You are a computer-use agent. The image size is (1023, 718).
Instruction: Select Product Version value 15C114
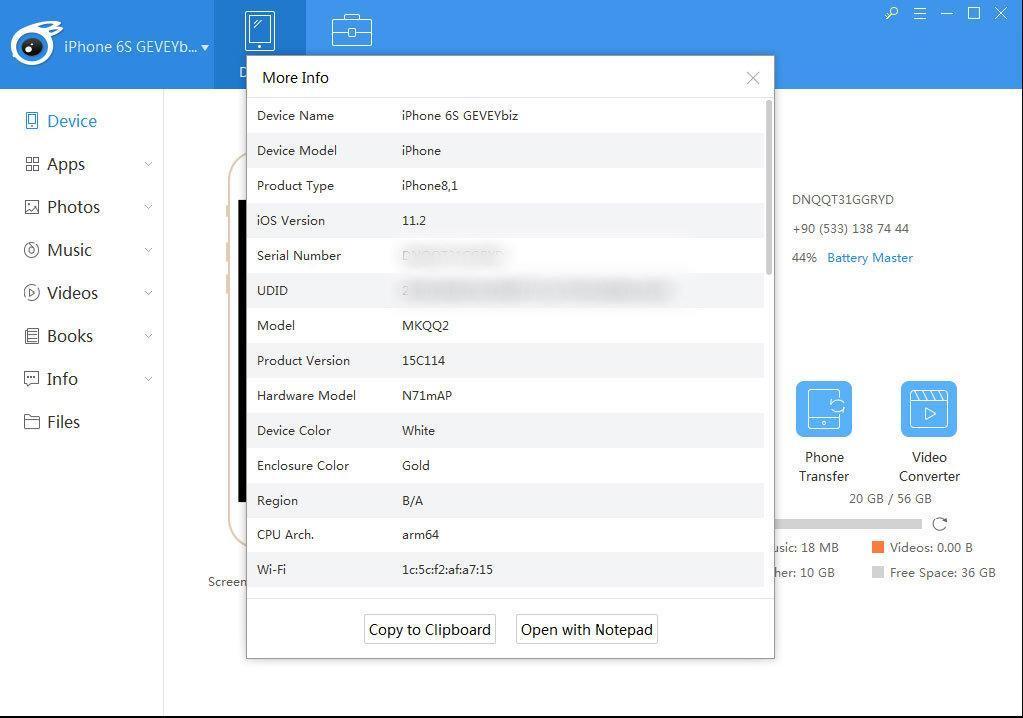(x=423, y=361)
